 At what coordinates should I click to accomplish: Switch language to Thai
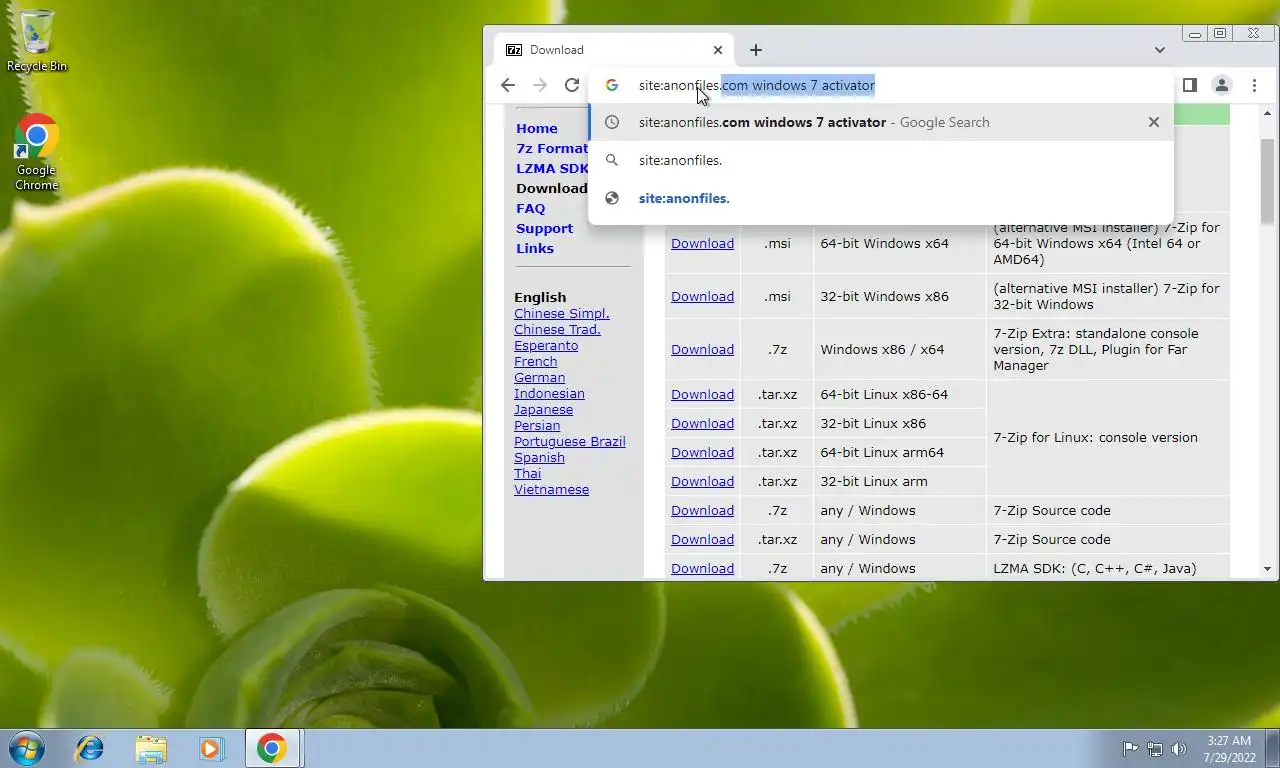[528, 473]
